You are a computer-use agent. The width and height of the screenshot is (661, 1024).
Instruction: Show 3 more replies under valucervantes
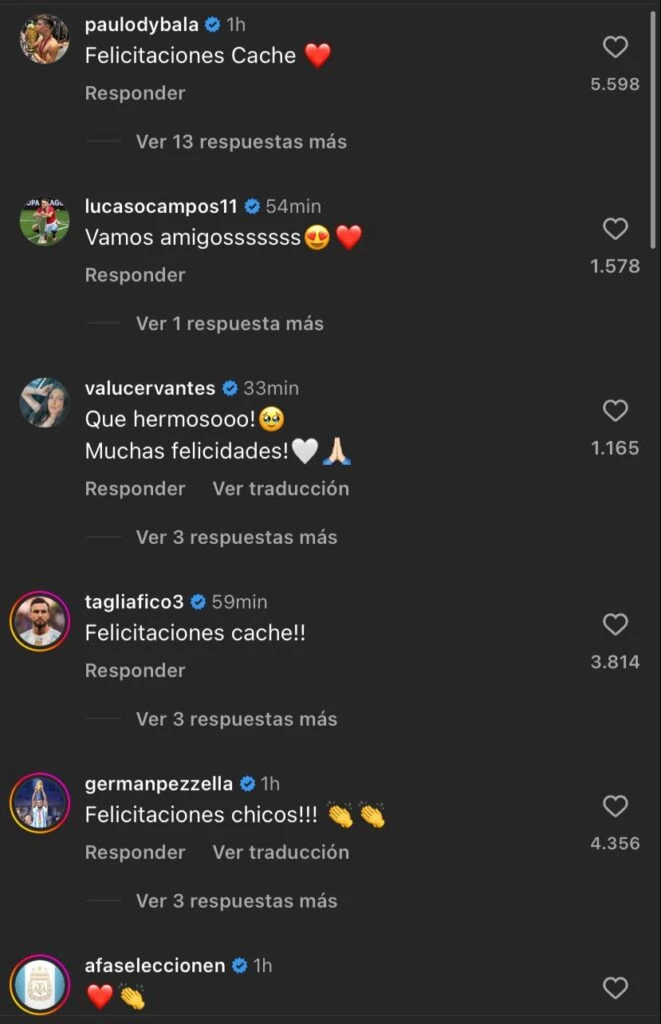coord(236,538)
